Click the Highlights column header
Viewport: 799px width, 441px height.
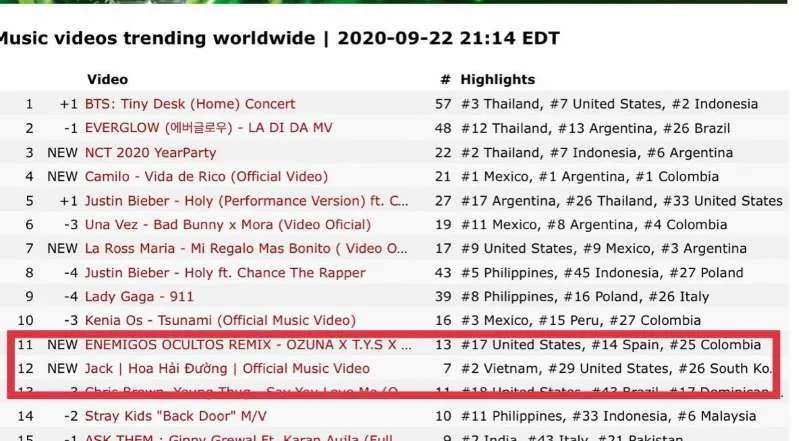(x=497, y=79)
